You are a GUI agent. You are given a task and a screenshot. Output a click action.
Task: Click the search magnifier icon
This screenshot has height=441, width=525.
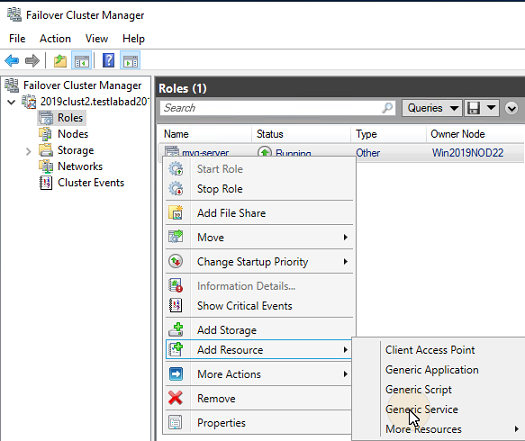tap(387, 108)
